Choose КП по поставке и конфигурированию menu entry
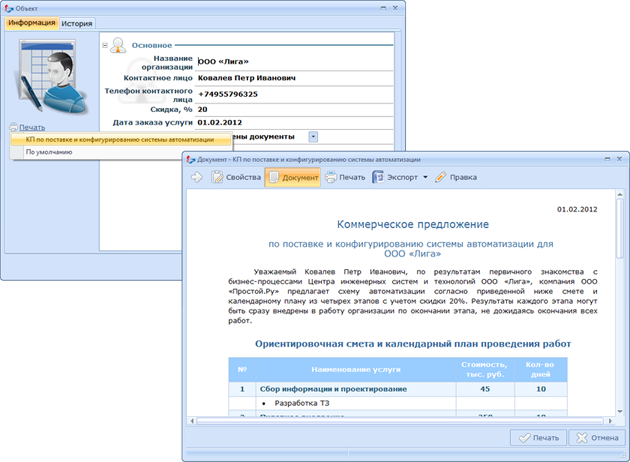Viewport: 630px width, 462px height. coord(121,139)
